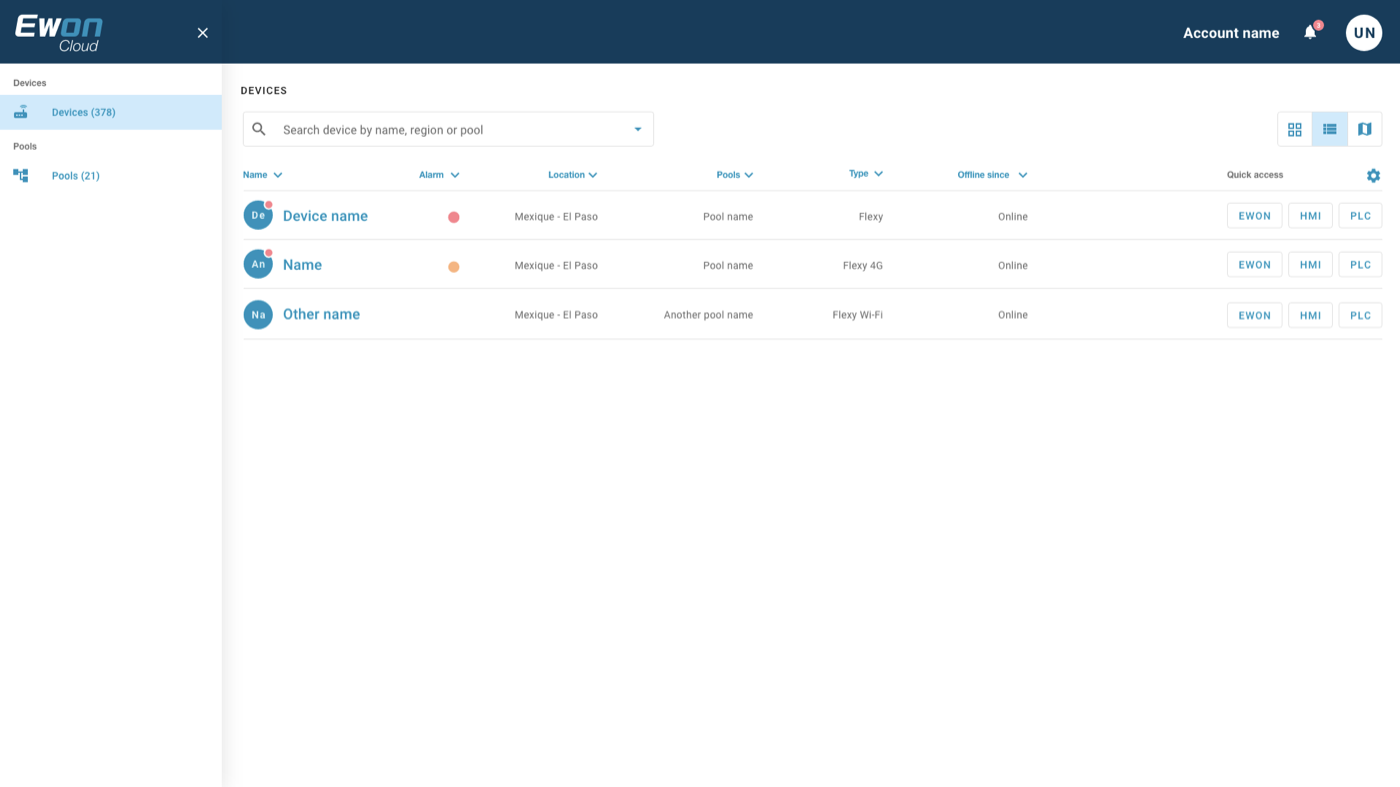Switch to list view
1400x787 pixels.
coord(1330,129)
